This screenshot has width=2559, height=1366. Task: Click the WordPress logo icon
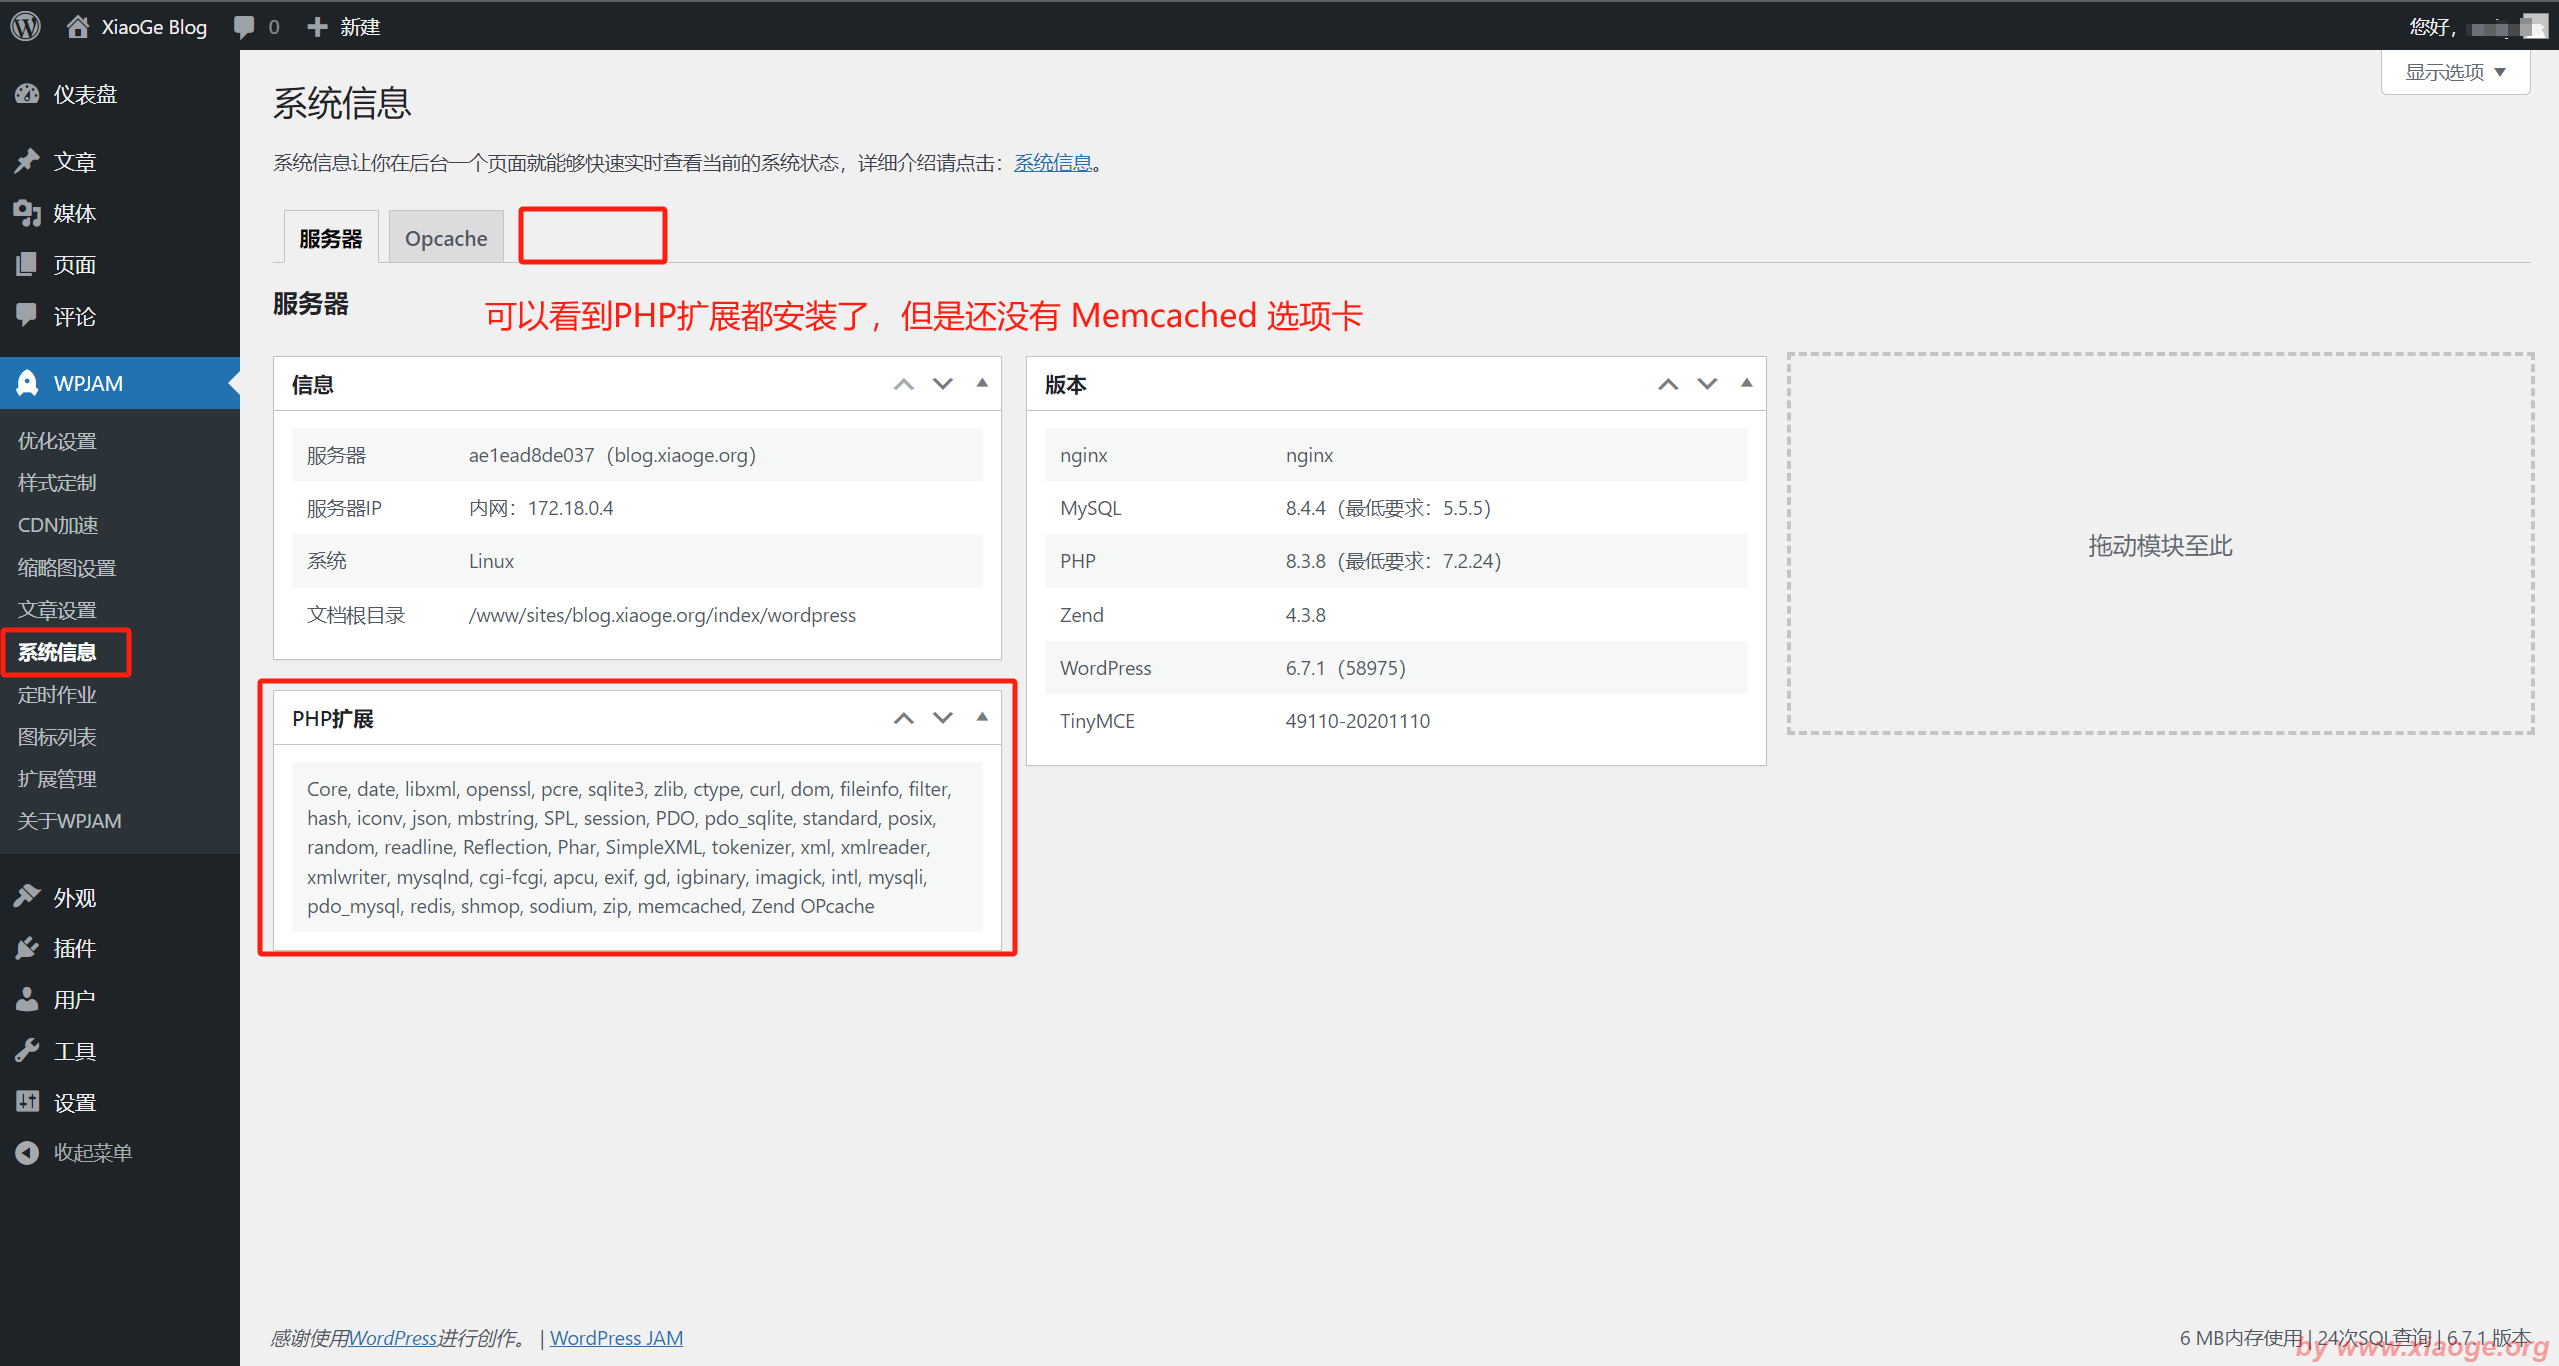26,26
